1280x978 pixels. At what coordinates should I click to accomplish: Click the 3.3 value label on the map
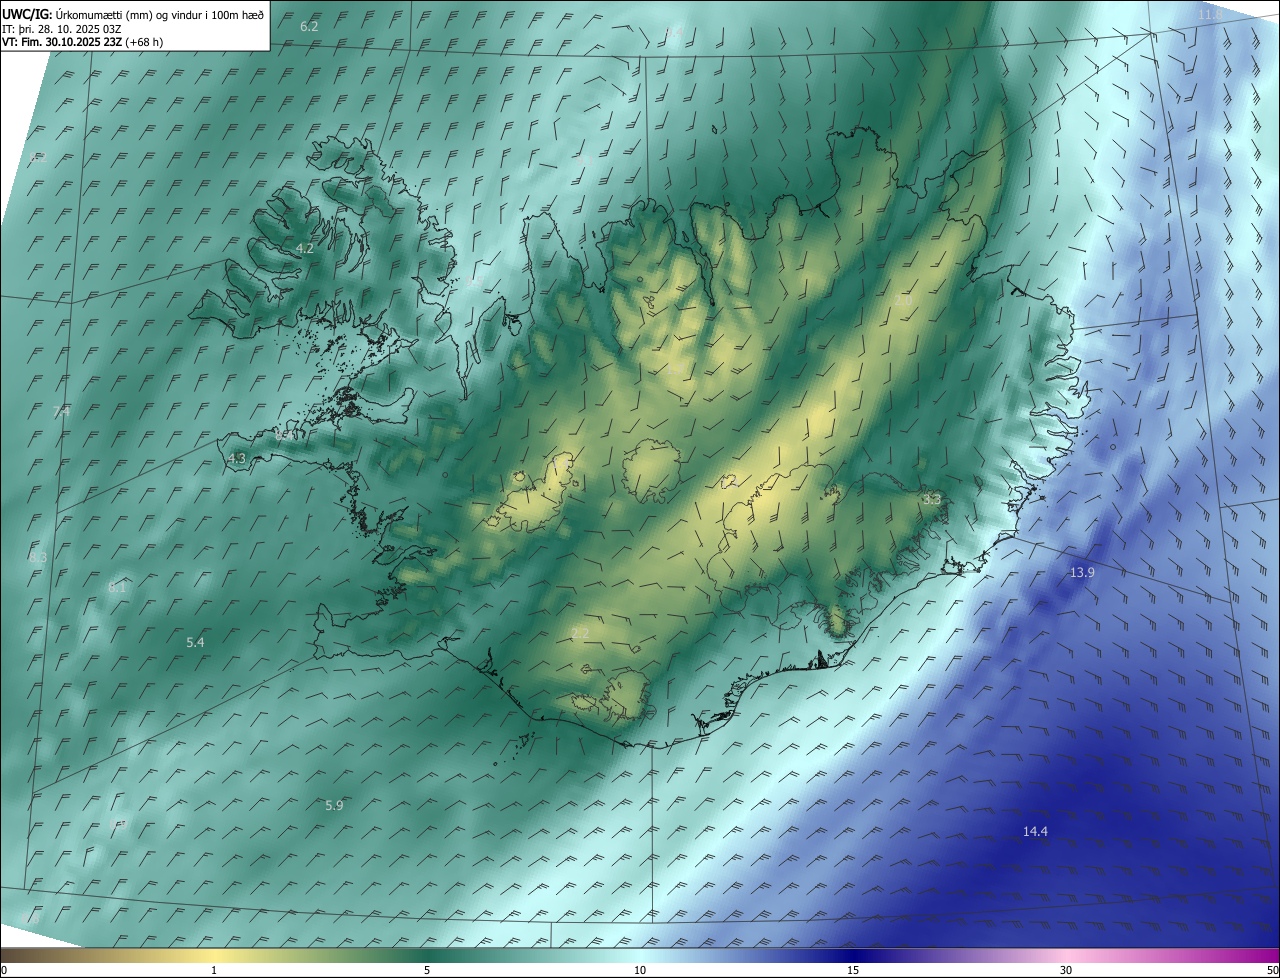click(931, 498)
